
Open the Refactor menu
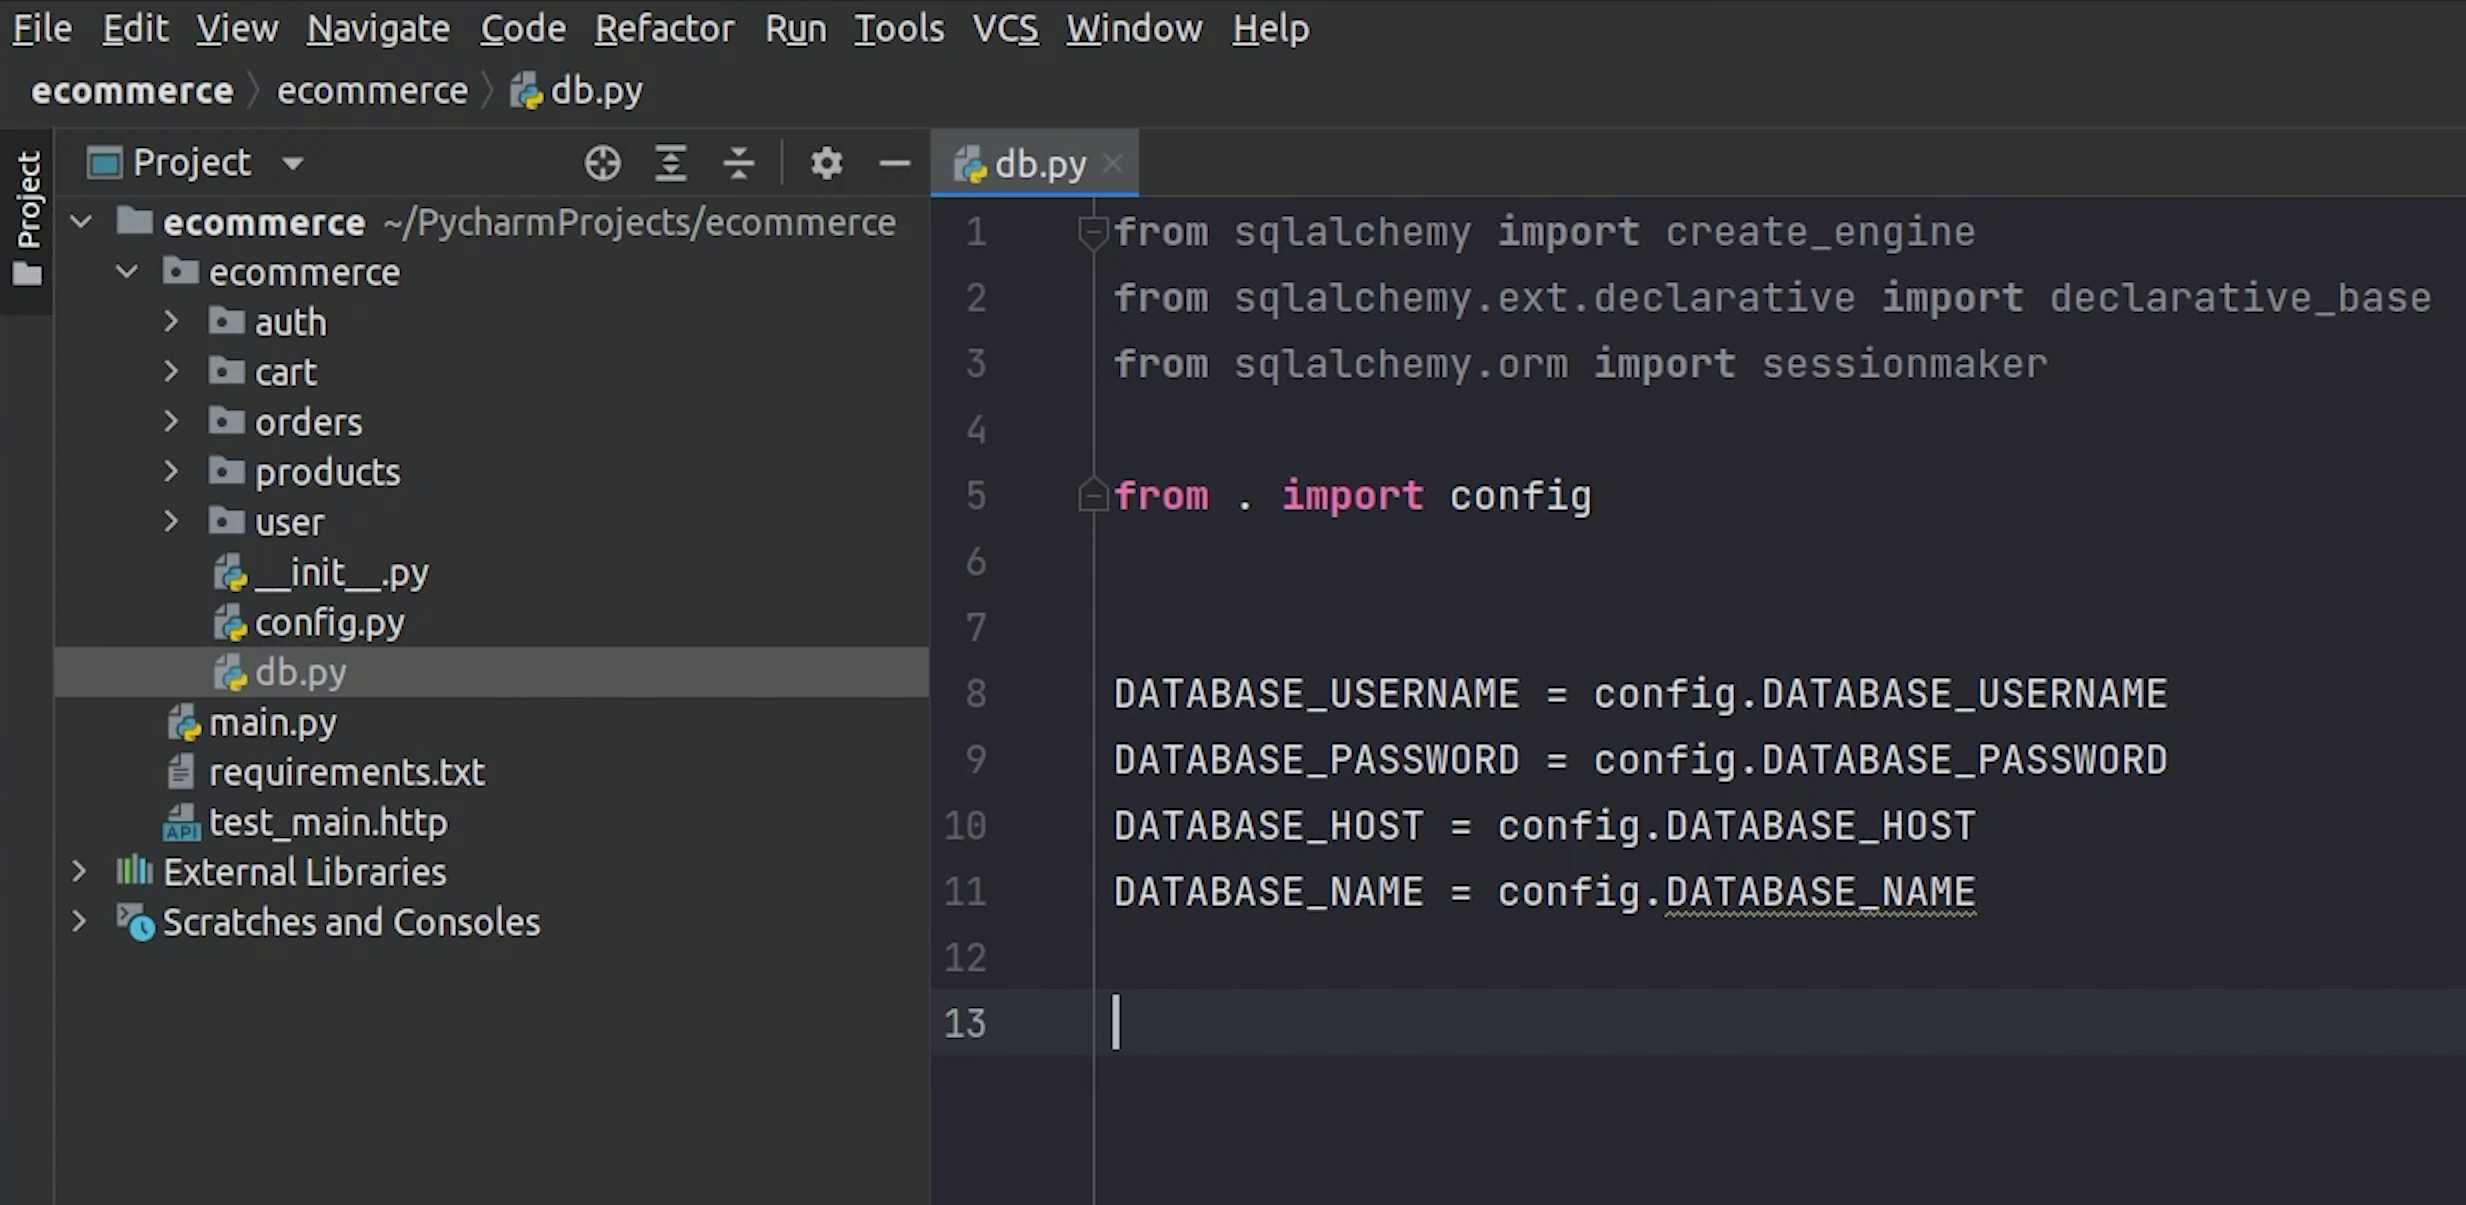point(665,28)
